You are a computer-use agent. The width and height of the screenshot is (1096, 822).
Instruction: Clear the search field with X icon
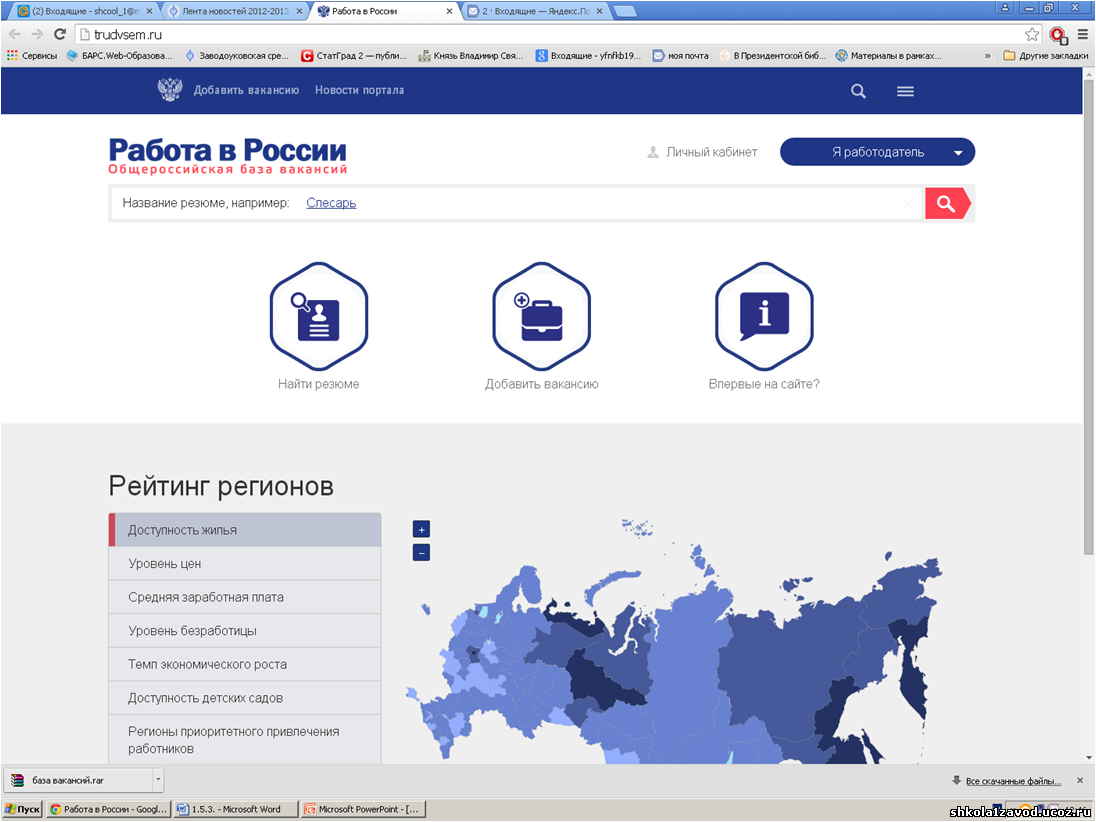click(908, 203)
